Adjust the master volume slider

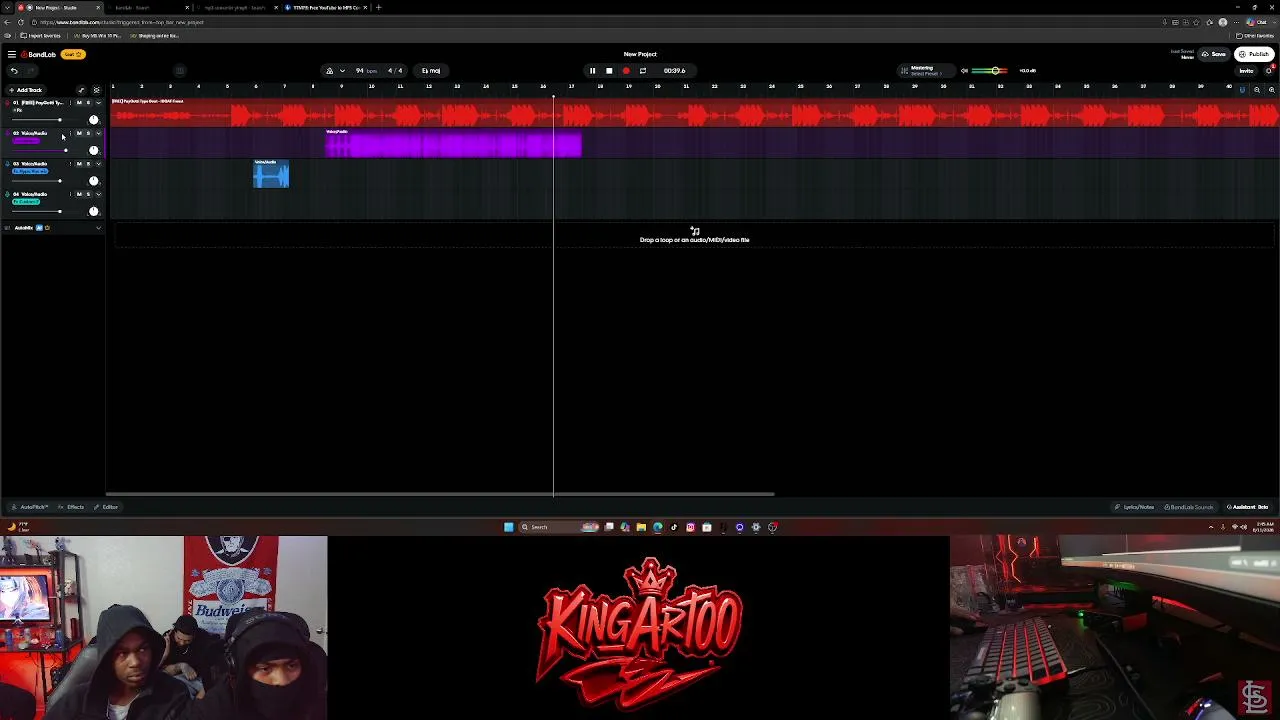[989, 71]
